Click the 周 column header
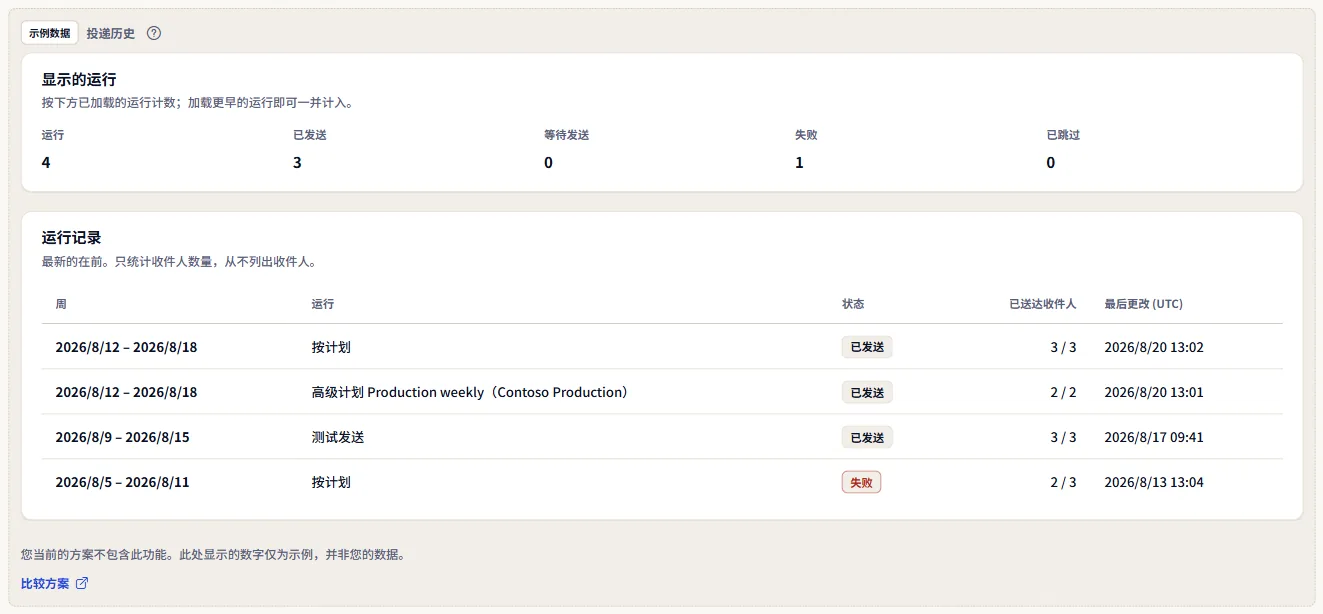1323x614 pixels. (61, 304)
